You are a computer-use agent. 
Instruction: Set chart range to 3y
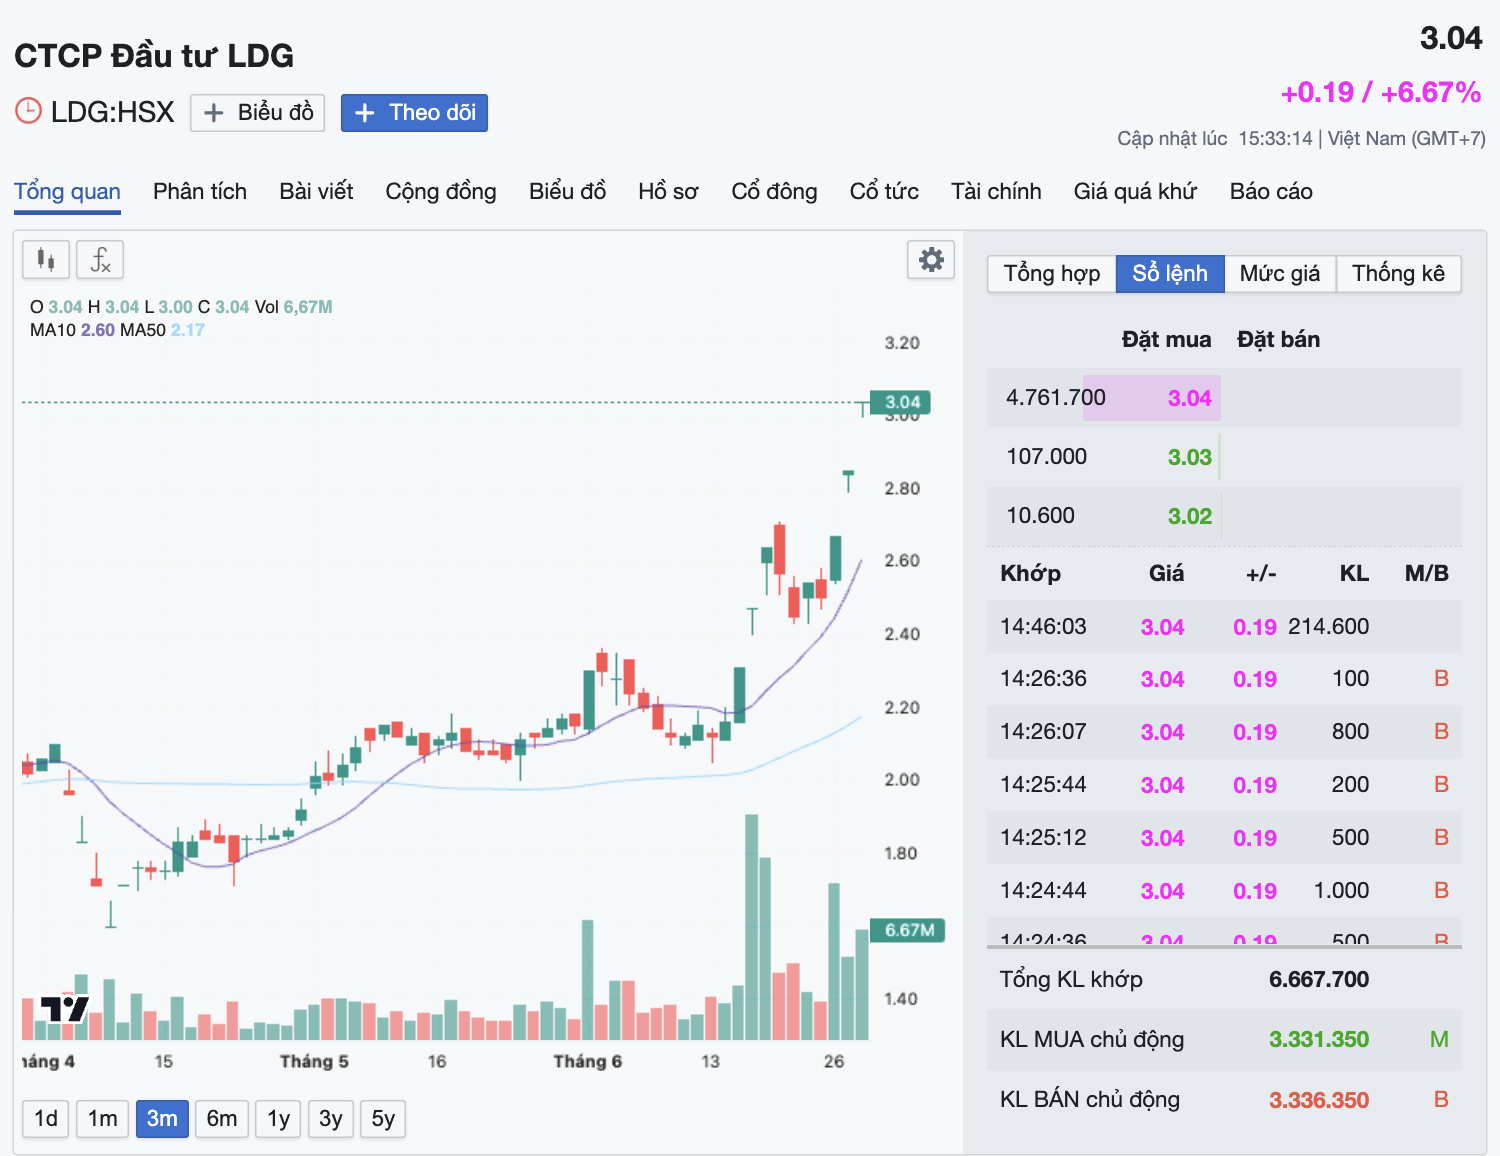(331, 1118)
